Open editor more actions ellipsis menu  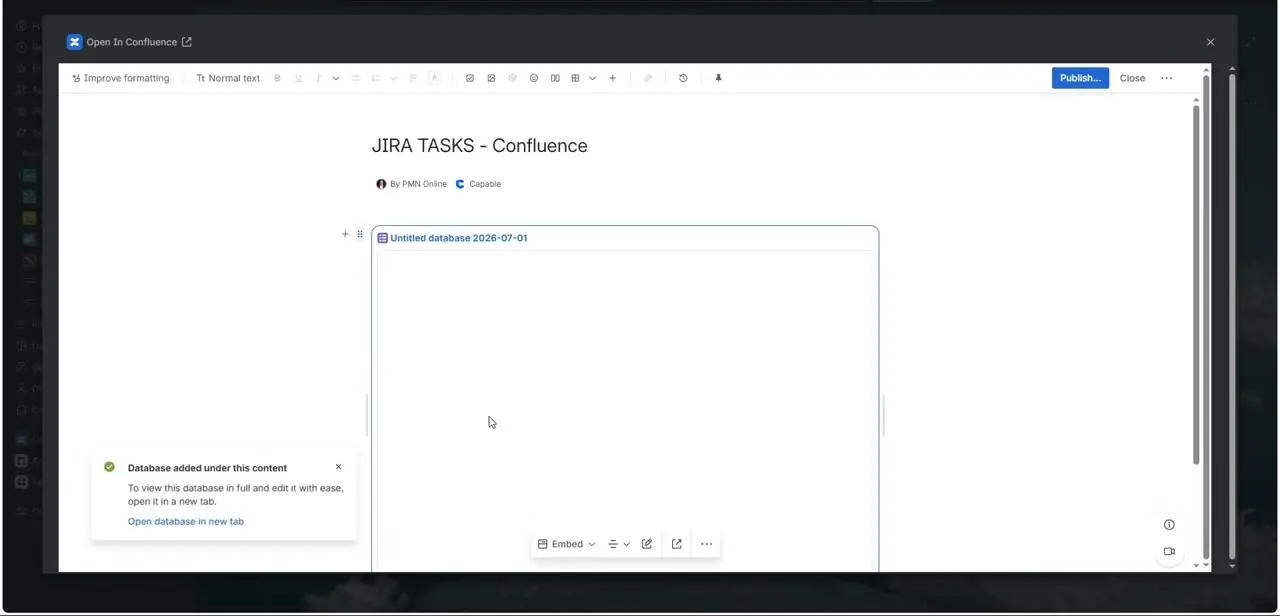(1167, 78)
